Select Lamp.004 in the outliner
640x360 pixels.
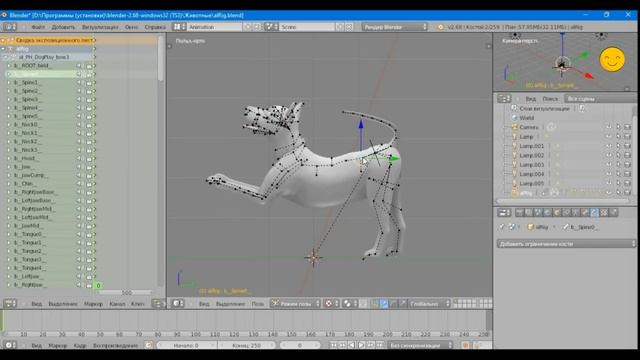coord(531,174)
